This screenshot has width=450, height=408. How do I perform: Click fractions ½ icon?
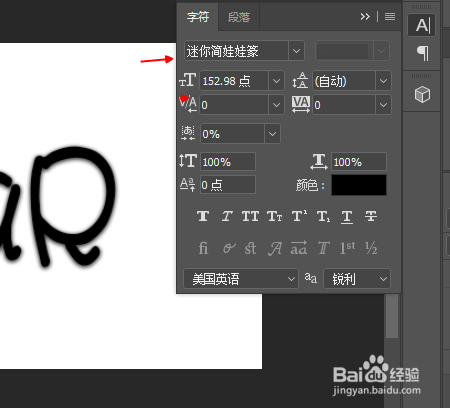coord(371,248)
